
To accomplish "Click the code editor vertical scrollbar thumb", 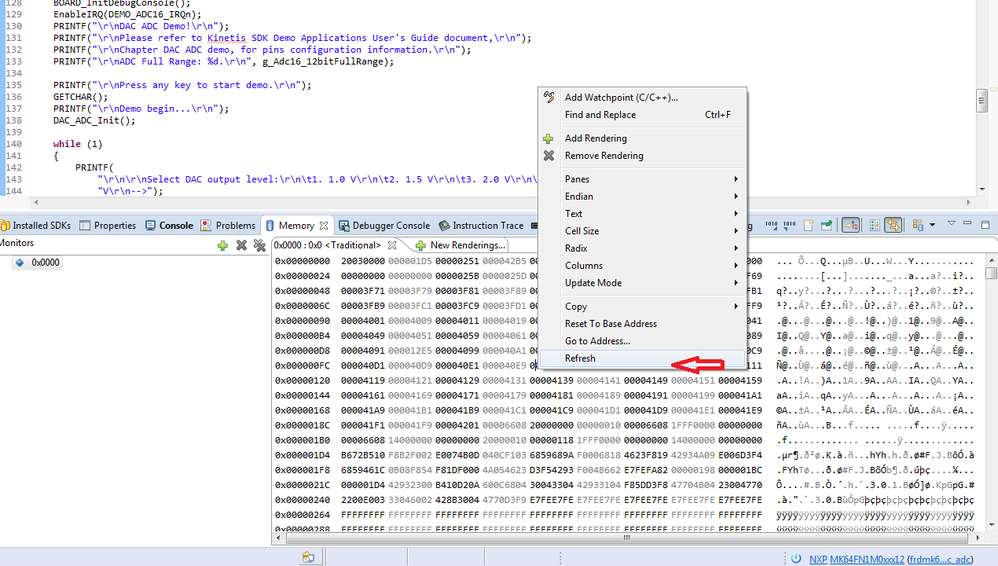I will pos(981,101).
